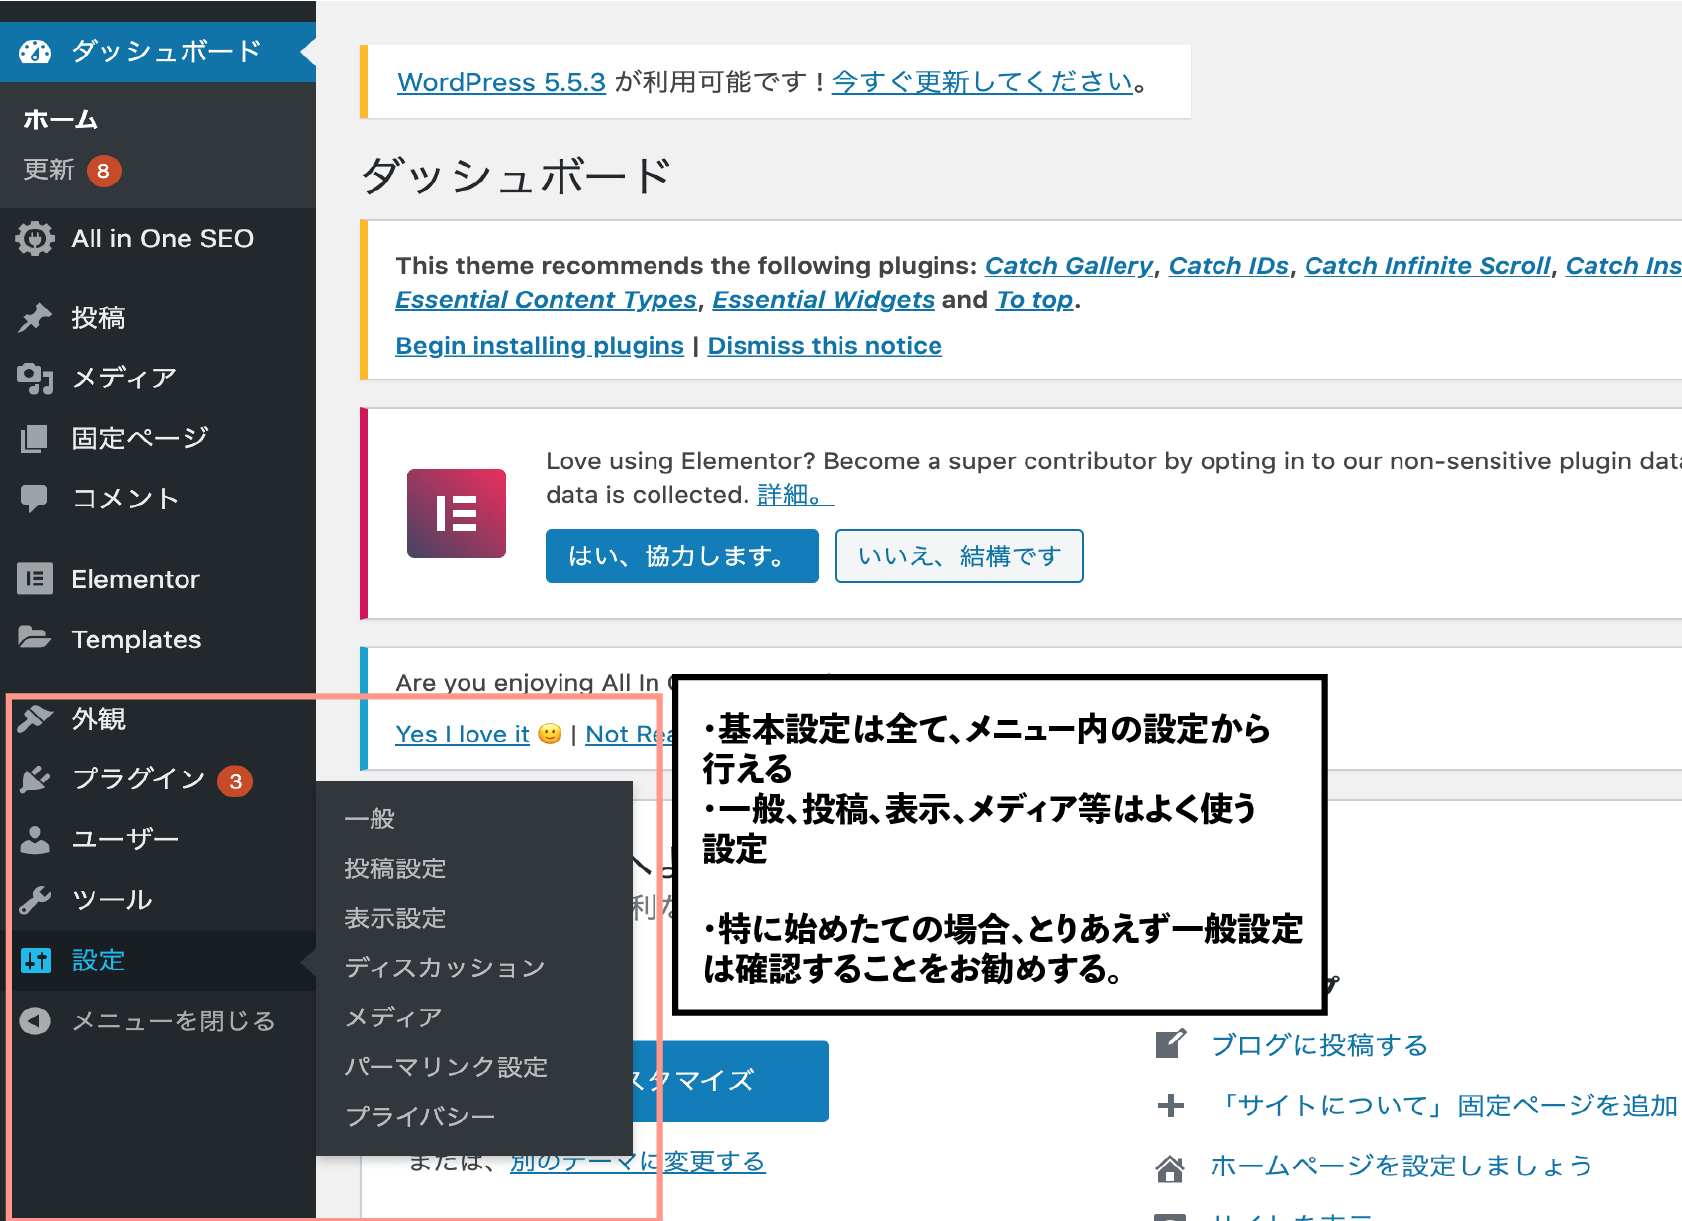Click the pencil icon beside ブログに投稿する
The width and height of the screenshot is (1682, 1221).
[1171, 1044]
